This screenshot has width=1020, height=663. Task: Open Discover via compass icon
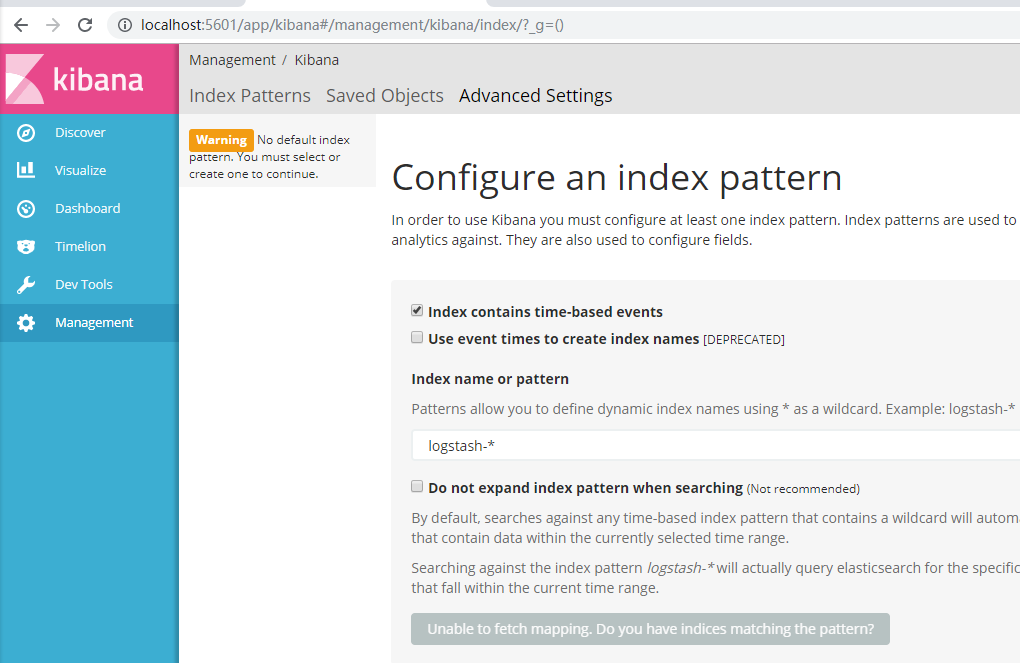click(x=26, y=133)
